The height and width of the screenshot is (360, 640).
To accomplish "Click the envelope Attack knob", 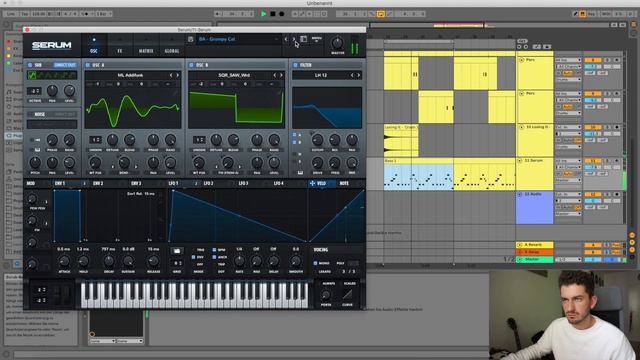I will point(64,261).
